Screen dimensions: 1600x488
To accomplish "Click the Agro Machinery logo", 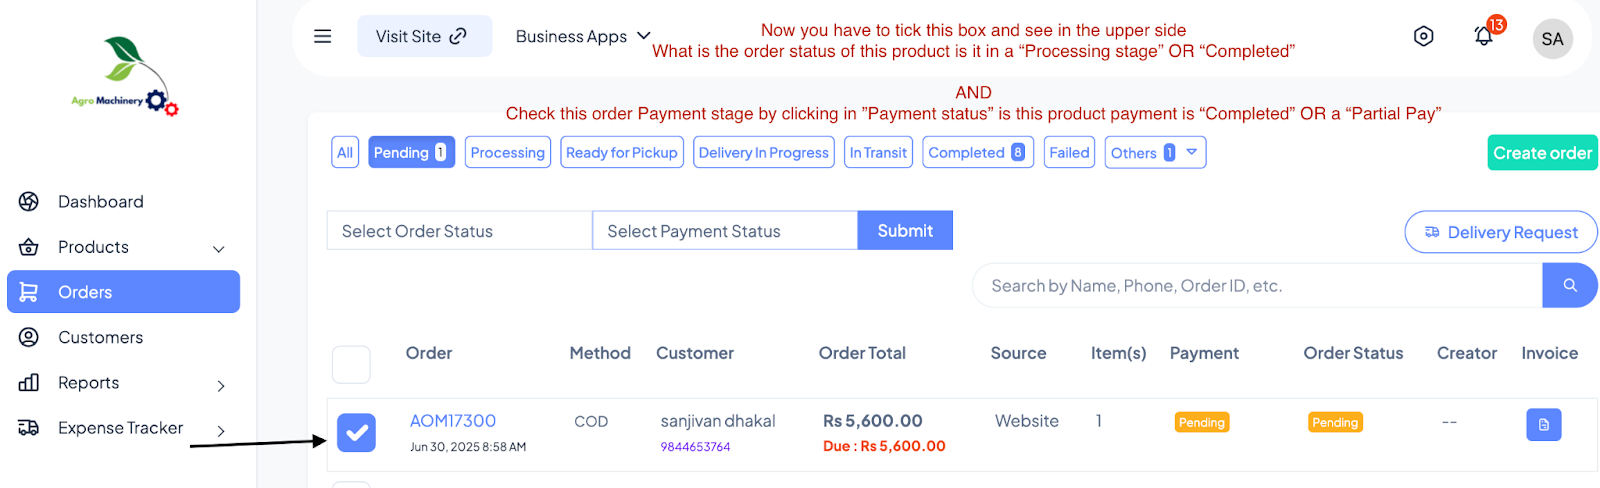I will point(126,77).
